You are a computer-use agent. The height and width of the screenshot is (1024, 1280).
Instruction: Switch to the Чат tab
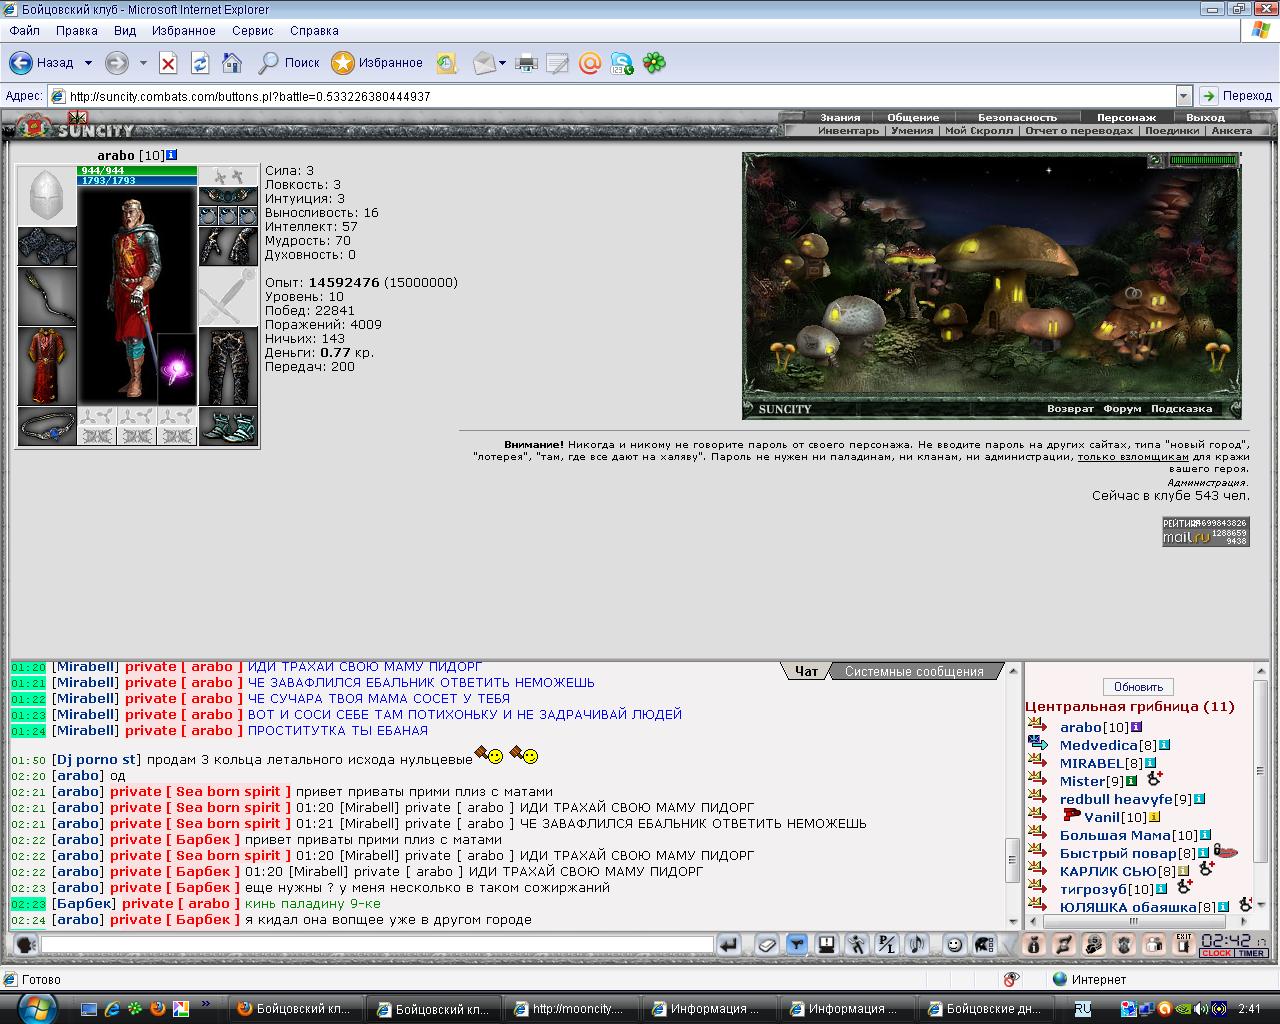(806, 671)
